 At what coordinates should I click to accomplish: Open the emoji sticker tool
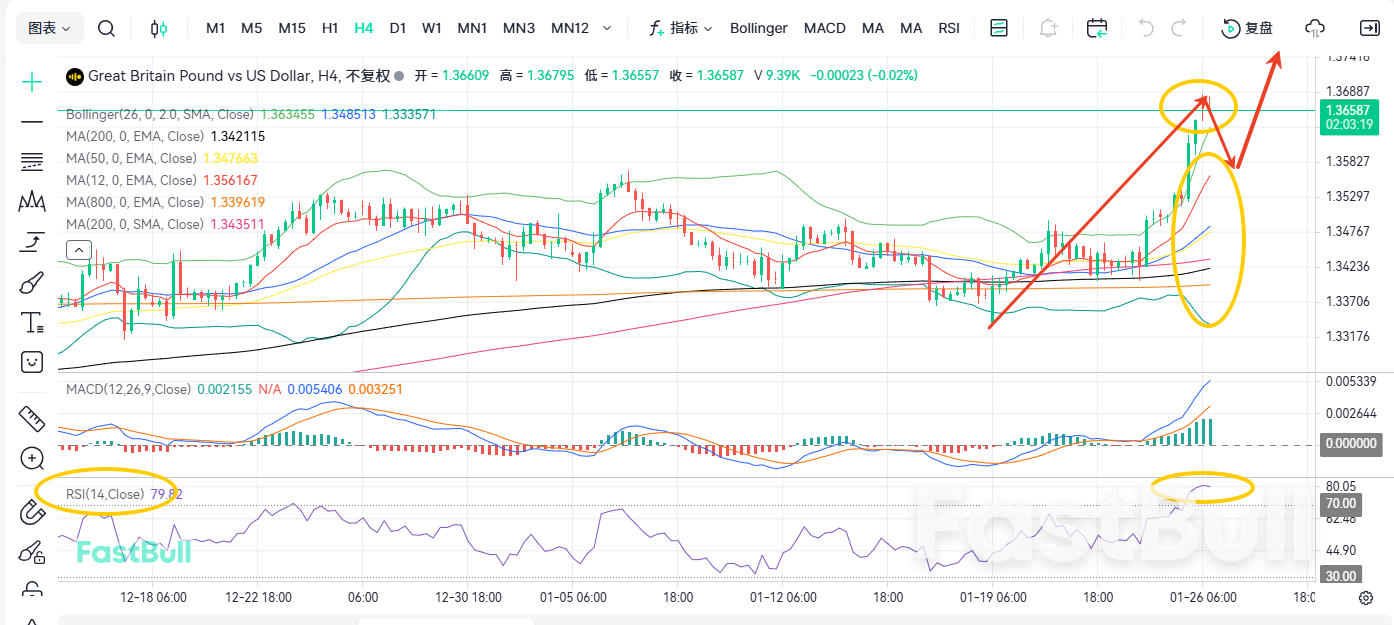click(x=31, y=361)
